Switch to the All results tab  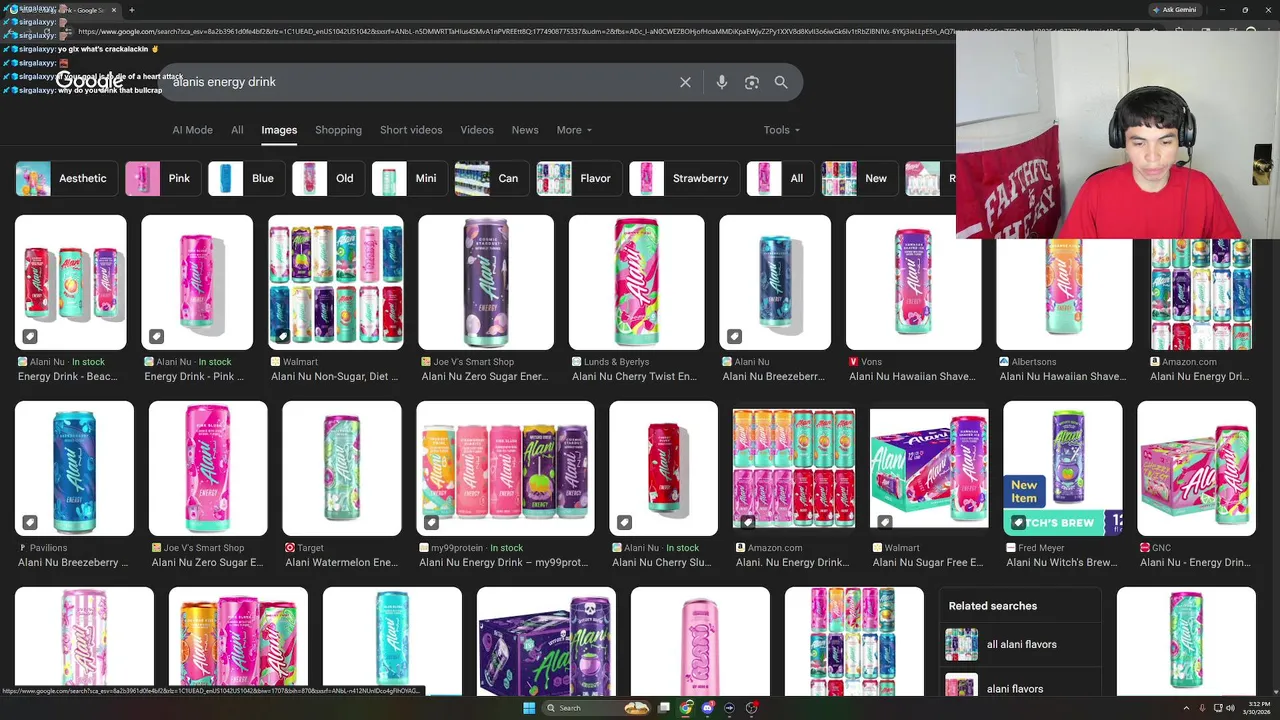pos(237,130)
